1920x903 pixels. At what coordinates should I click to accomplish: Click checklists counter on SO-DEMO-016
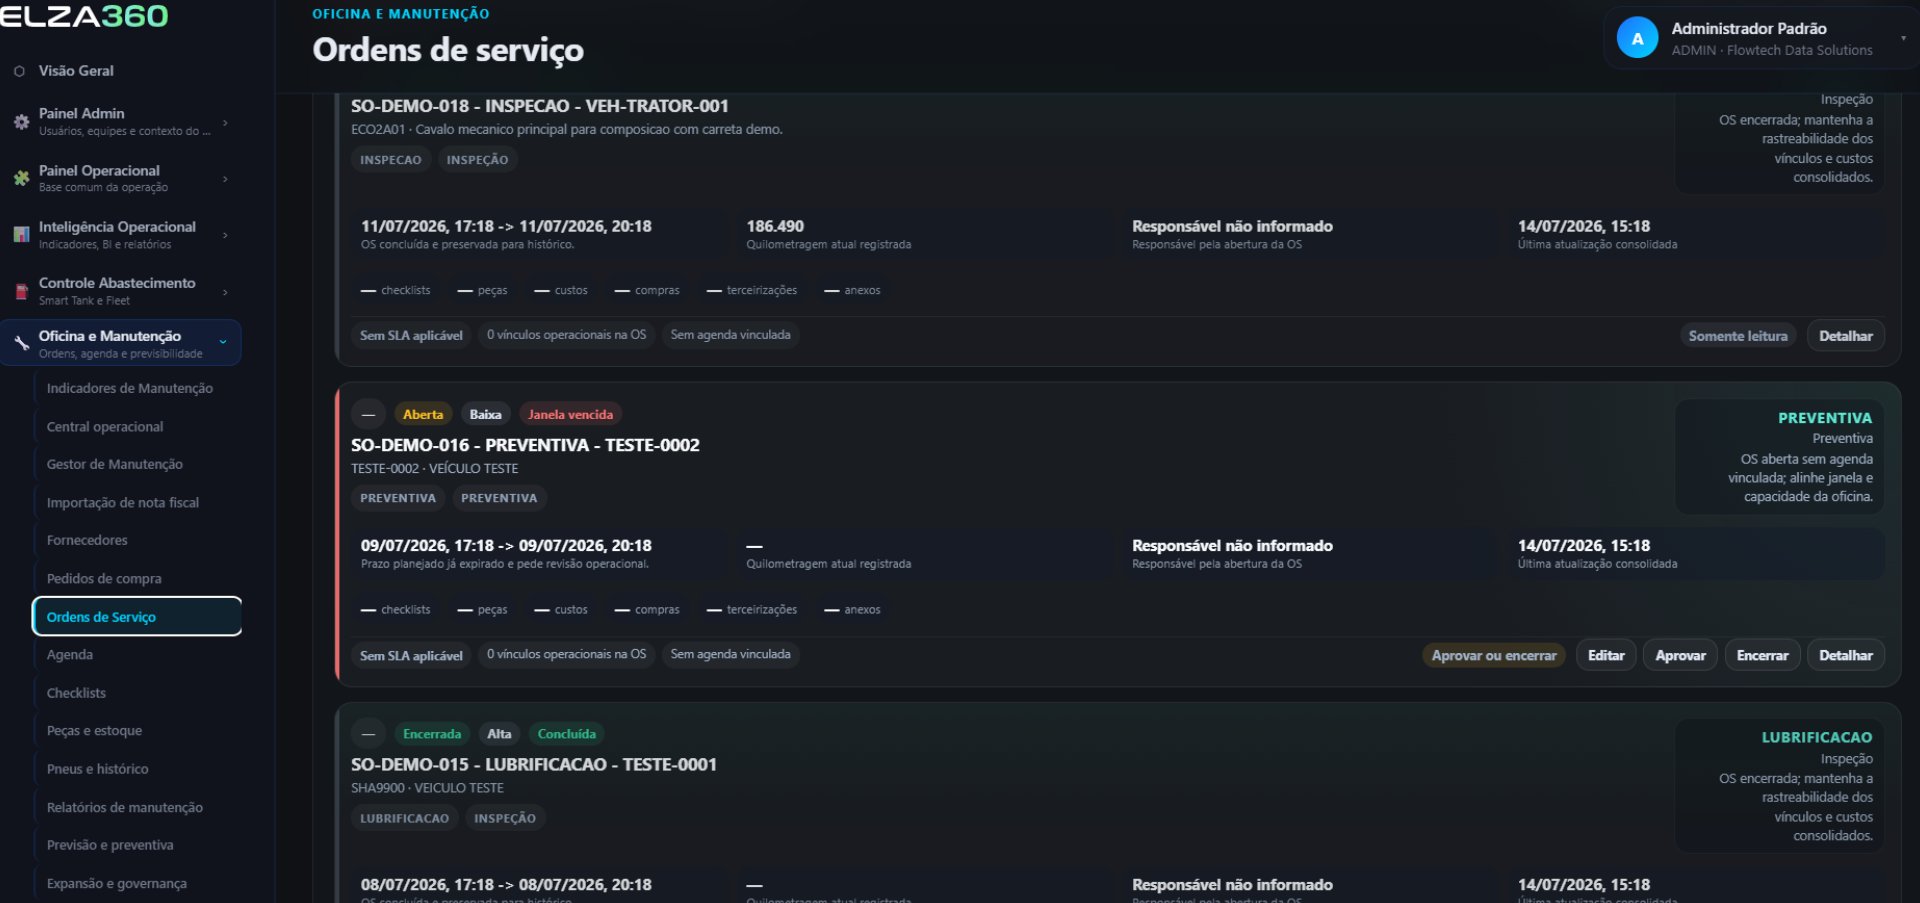(396, 609)
